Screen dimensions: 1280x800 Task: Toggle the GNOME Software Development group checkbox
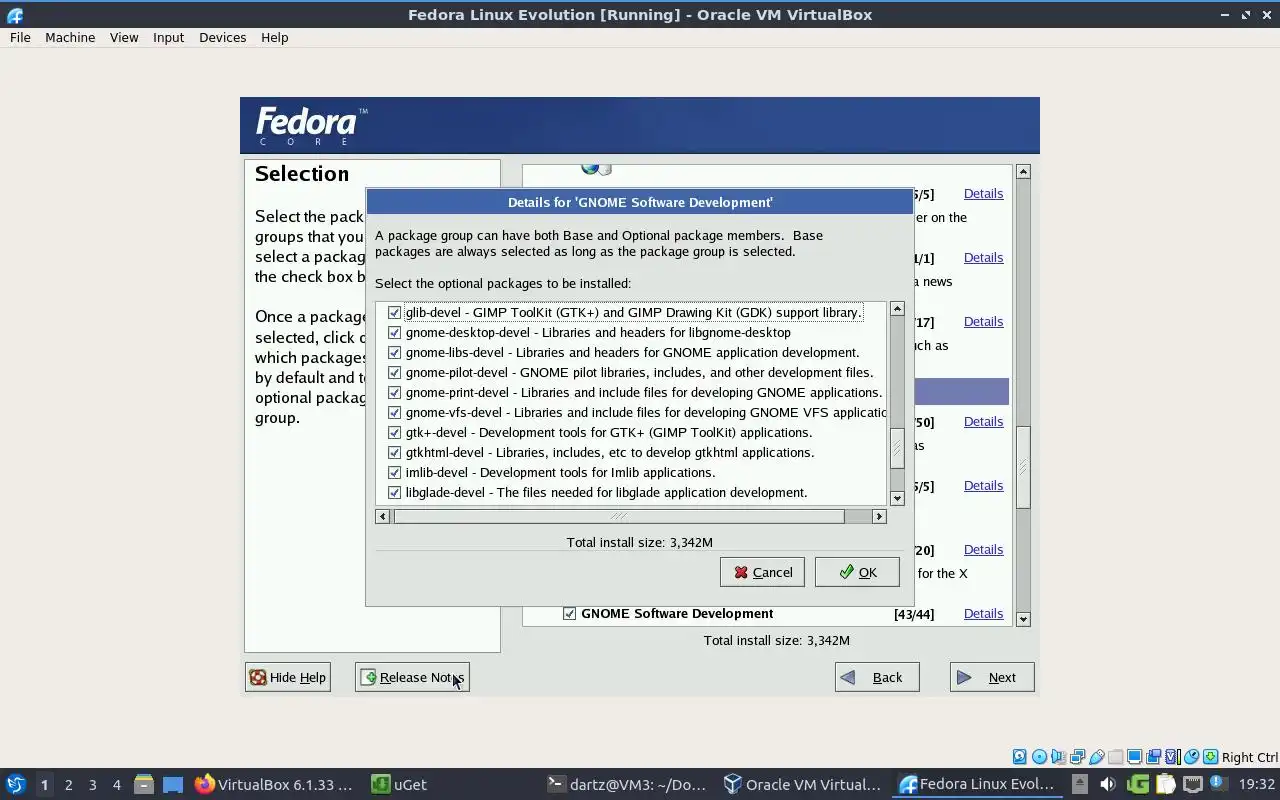click(569, 613)
